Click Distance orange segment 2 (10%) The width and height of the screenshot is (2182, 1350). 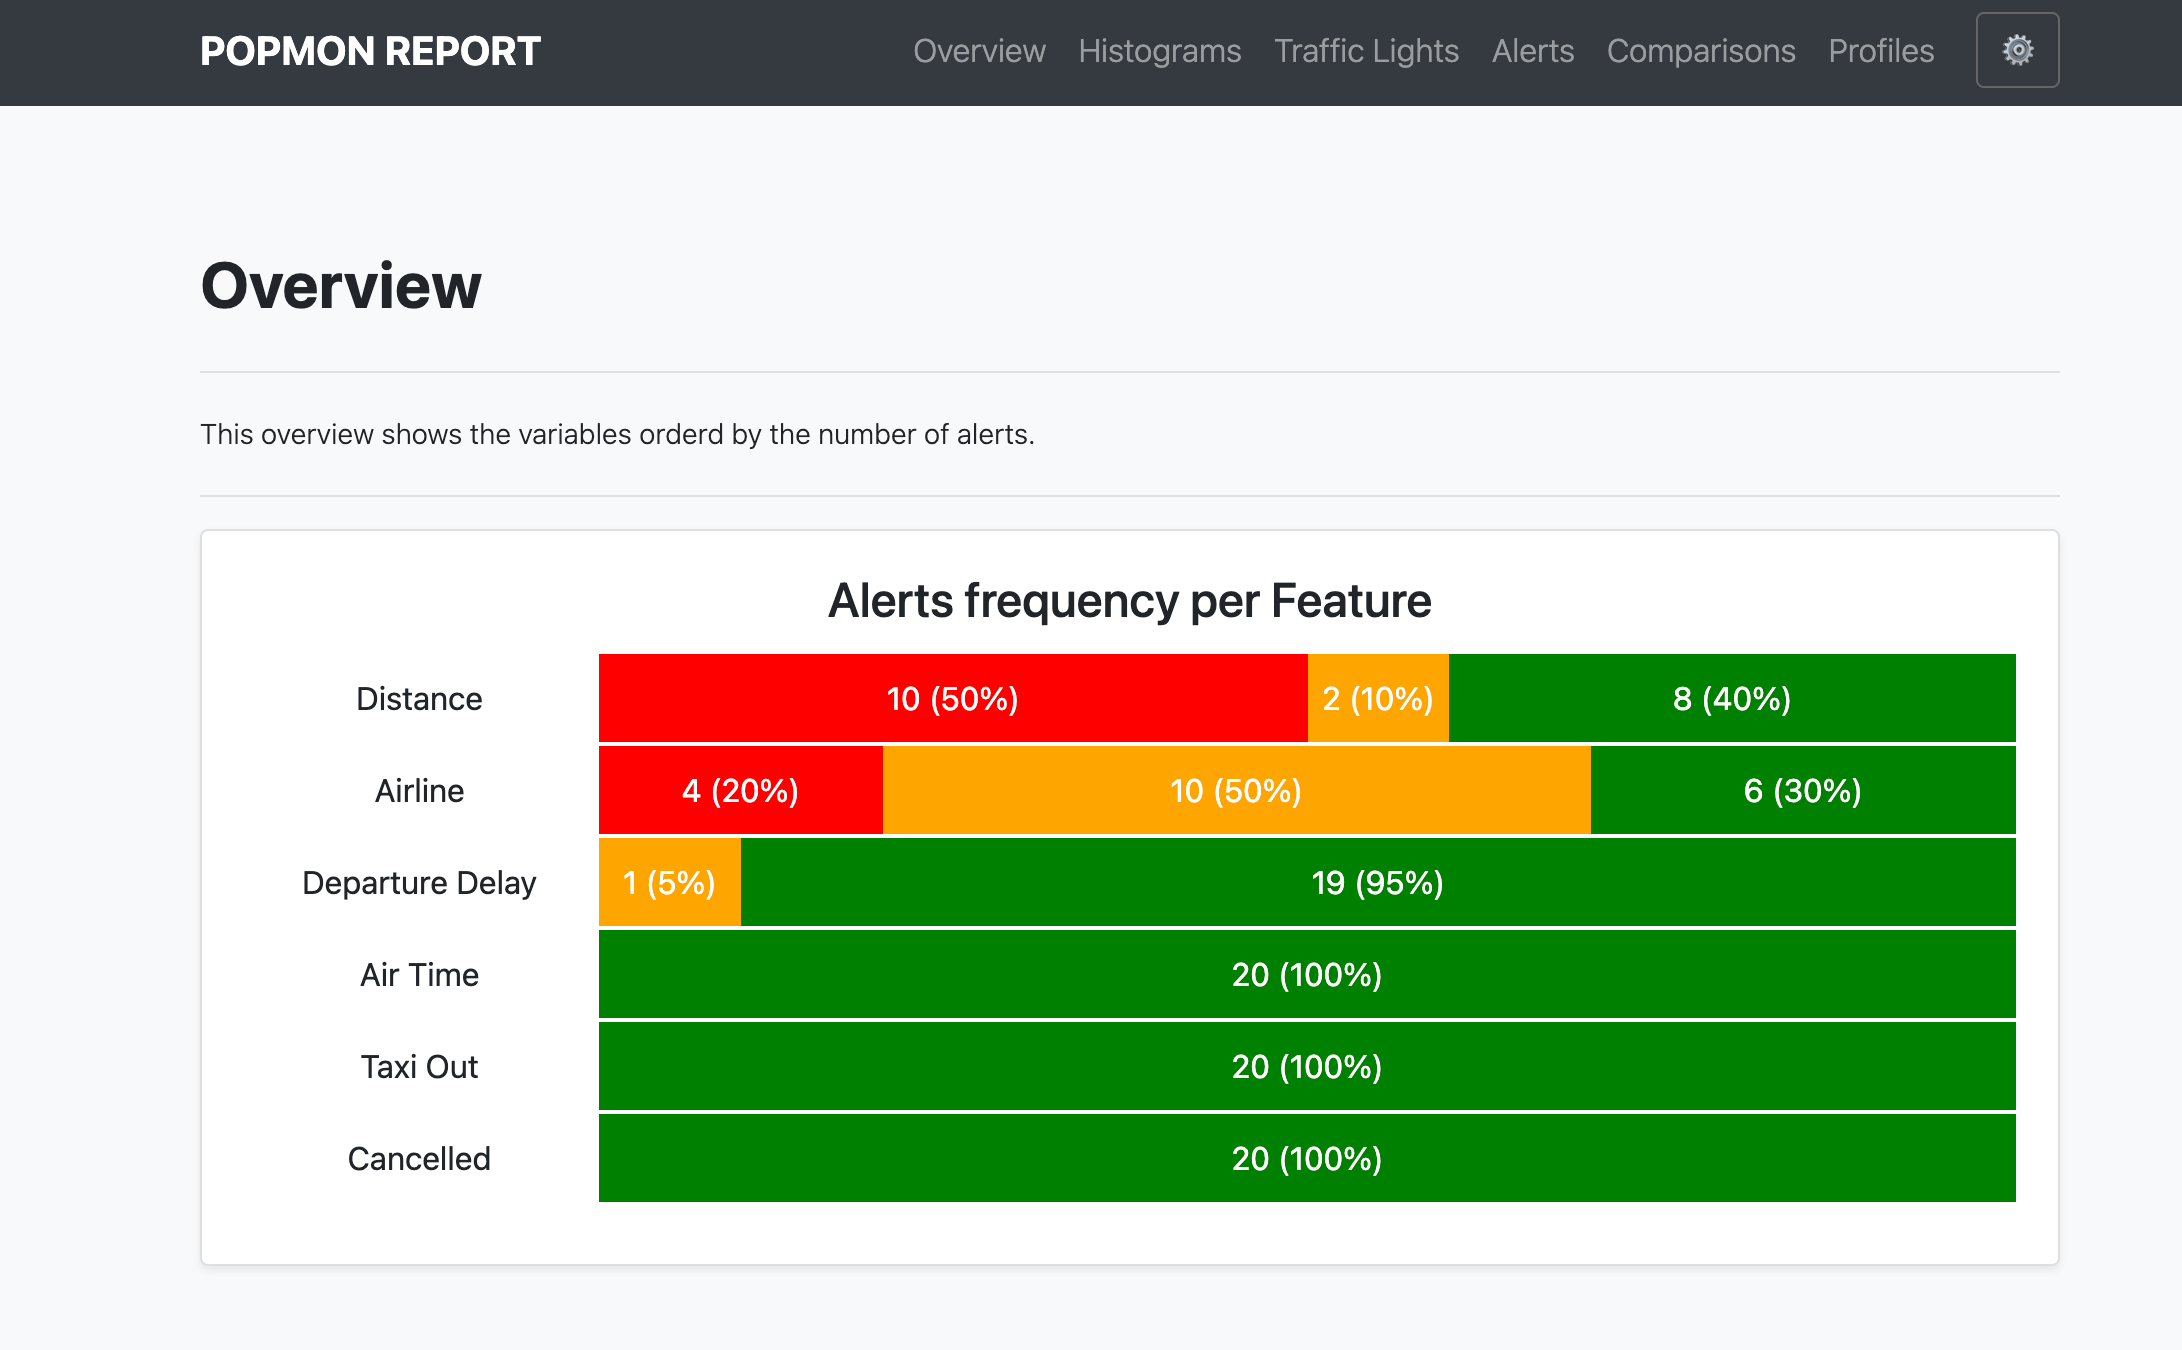pyautogui.click(x=1377, y=698)
